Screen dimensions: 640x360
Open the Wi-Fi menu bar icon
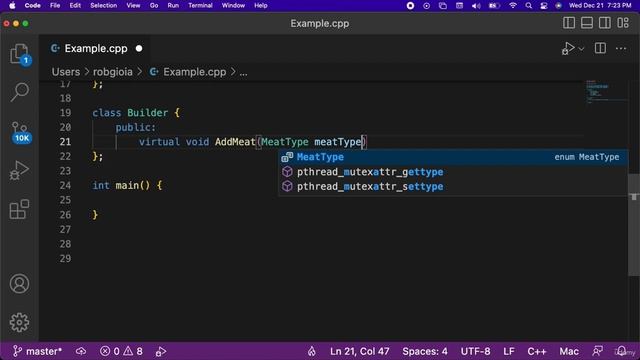pyautogui.click(x=513, y=5)
